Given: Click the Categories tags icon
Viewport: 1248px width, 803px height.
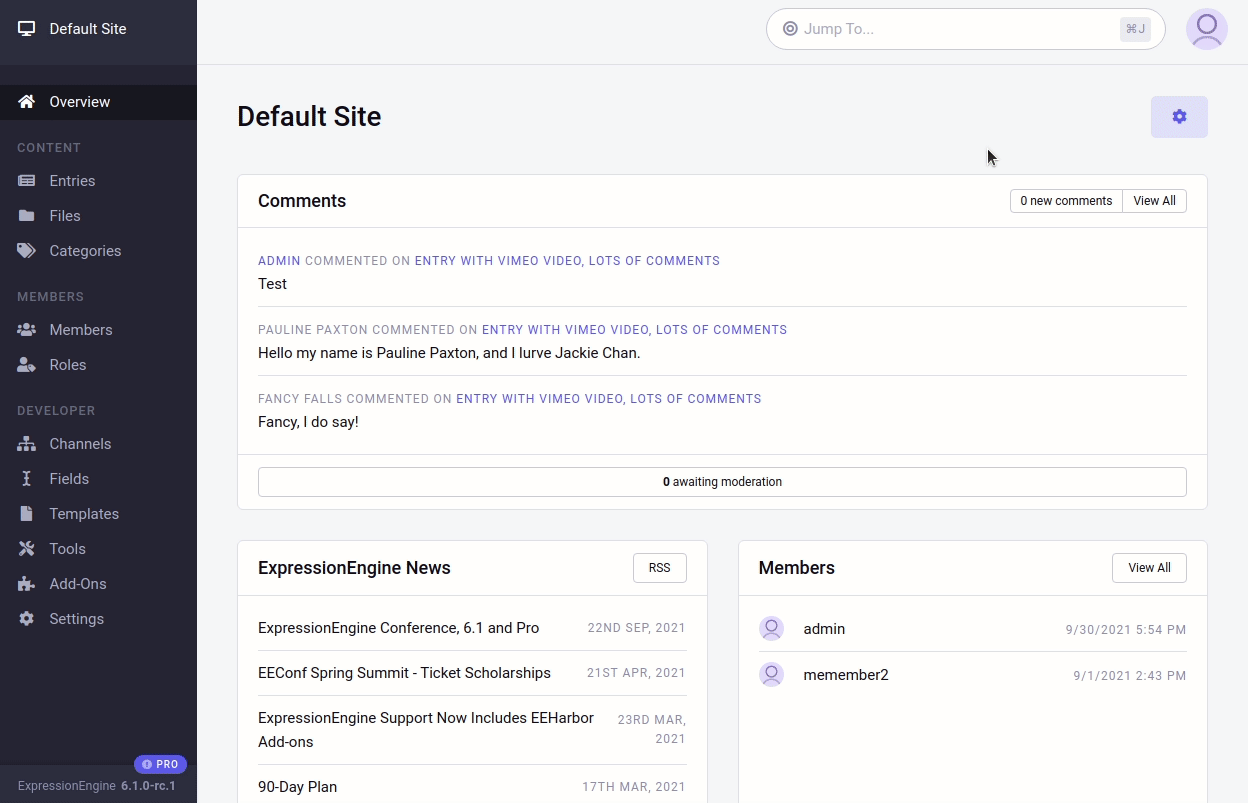Looking at the screenshot, I should coord(27,251).
